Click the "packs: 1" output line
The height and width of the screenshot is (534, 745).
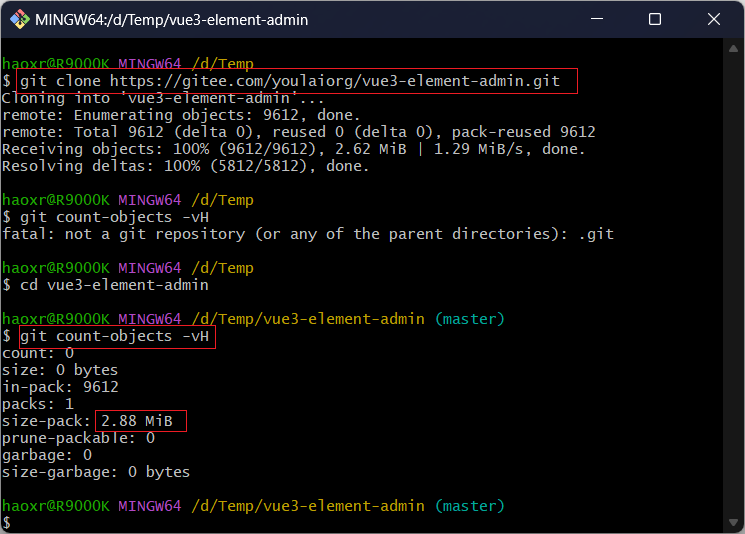click(38, 404)
